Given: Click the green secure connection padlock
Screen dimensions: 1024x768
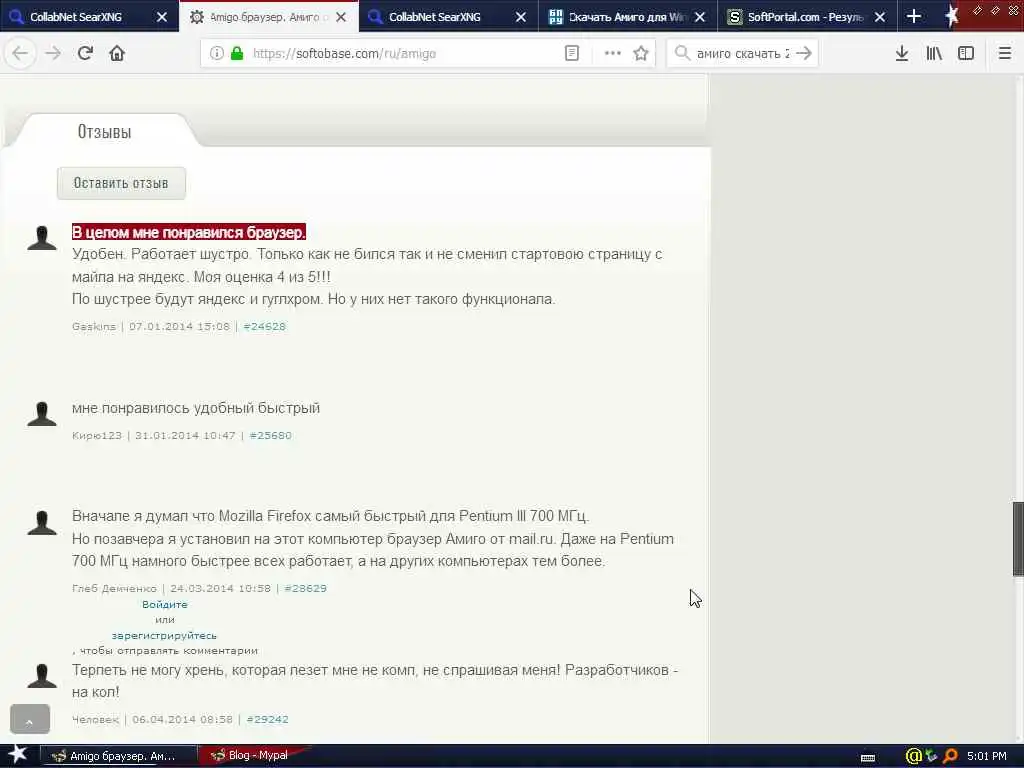Looking at the screenshot, I should pos(237,54).
